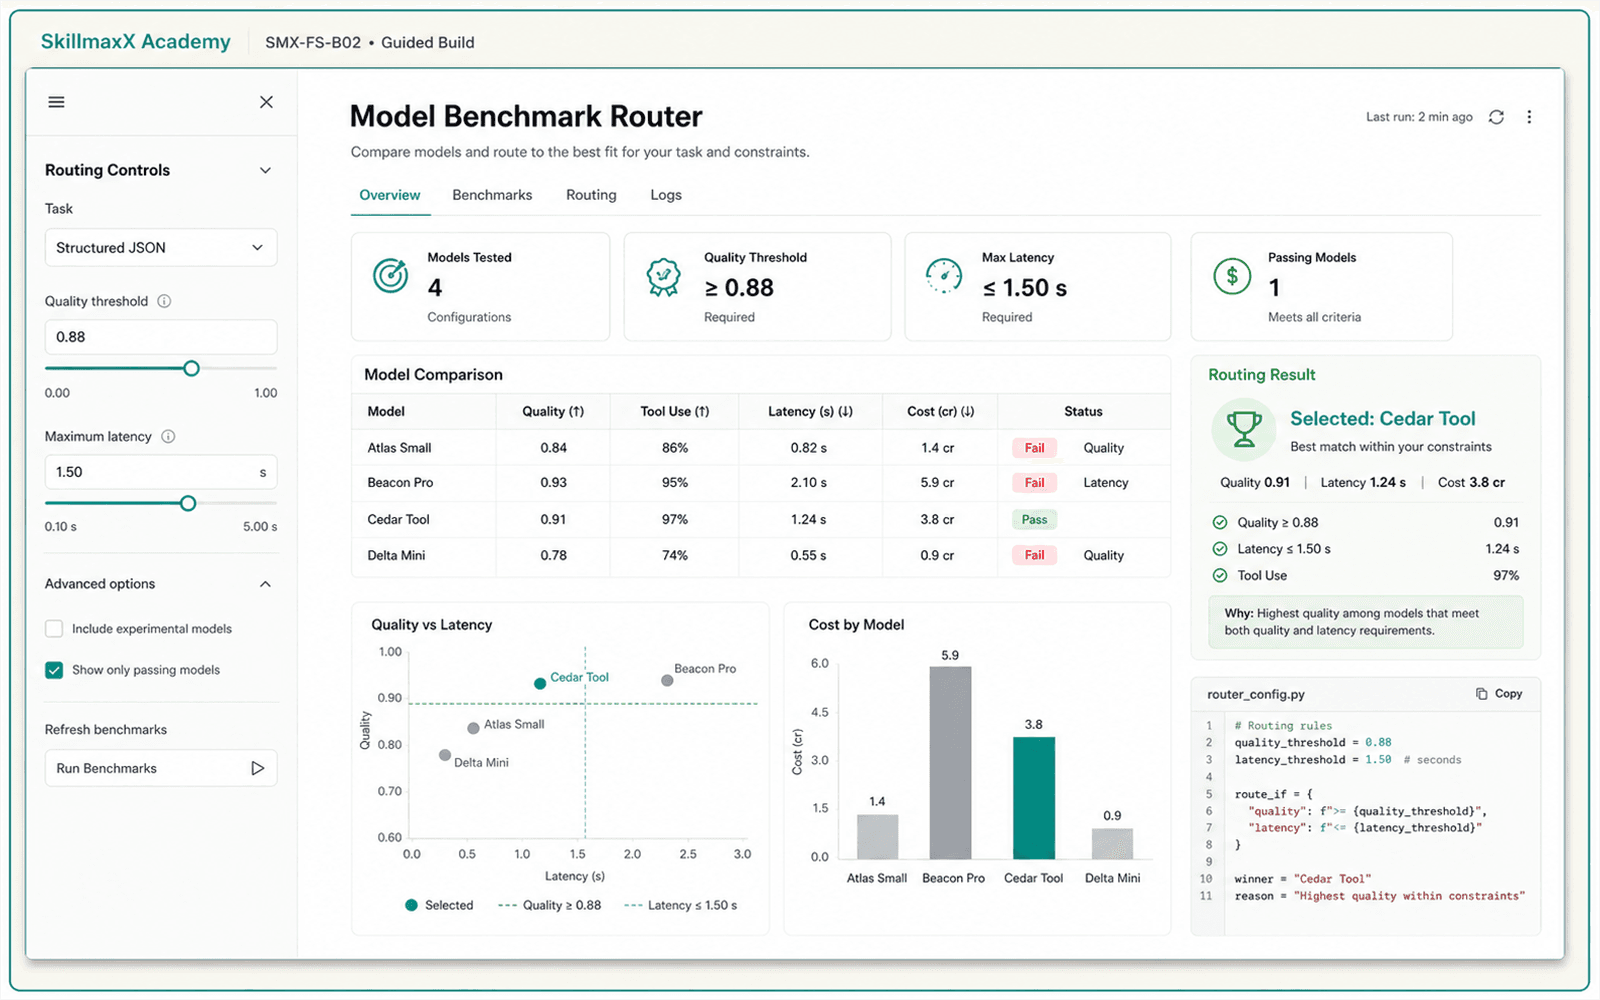Click the Atlas Small model name cell
This screenshot has width=1600, height=1000.
[400, 448]
